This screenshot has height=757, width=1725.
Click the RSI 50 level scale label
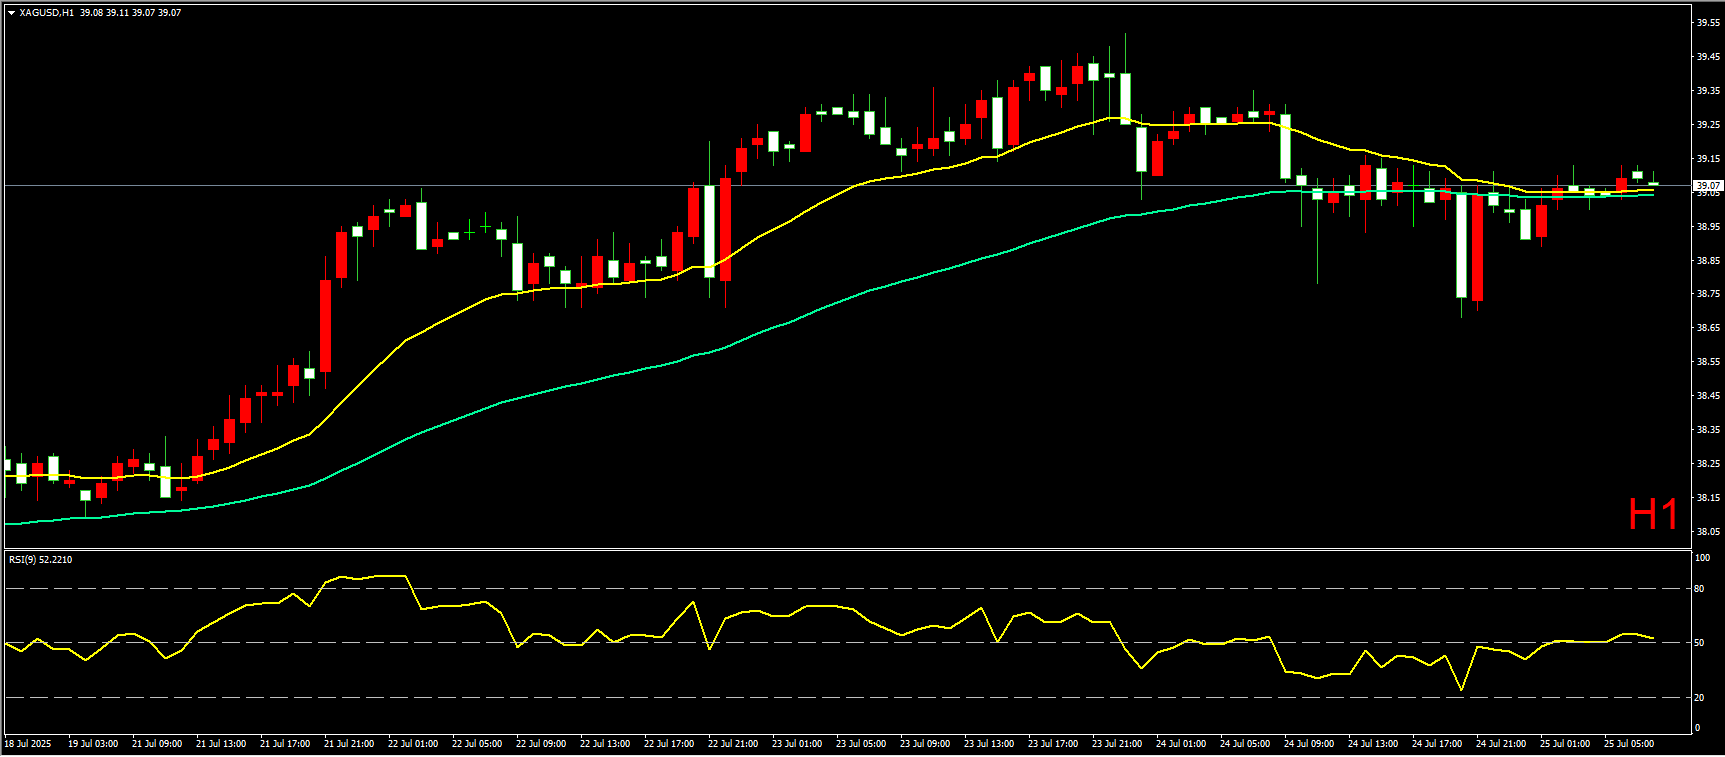pyautogui.click(x=1699, y=643)
